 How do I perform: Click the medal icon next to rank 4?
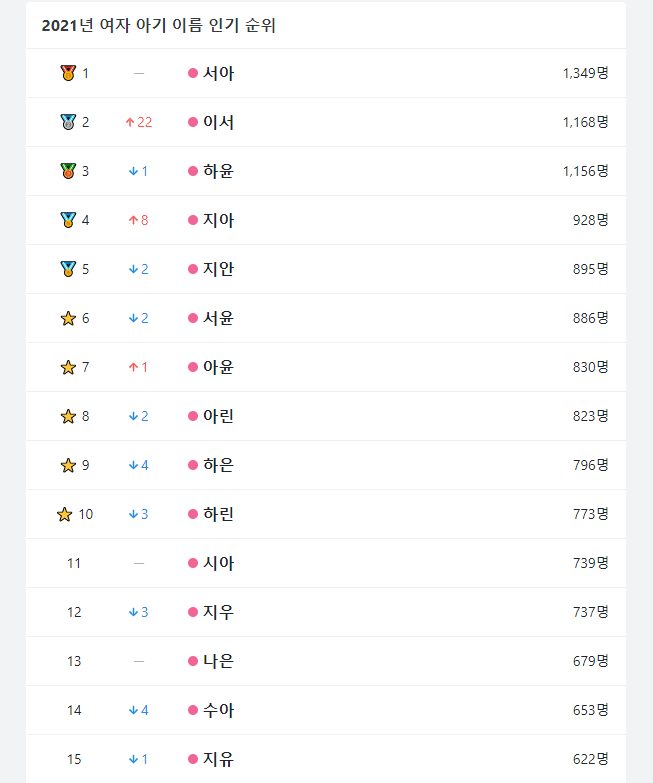pyautogui.click(x=68, y=220)
